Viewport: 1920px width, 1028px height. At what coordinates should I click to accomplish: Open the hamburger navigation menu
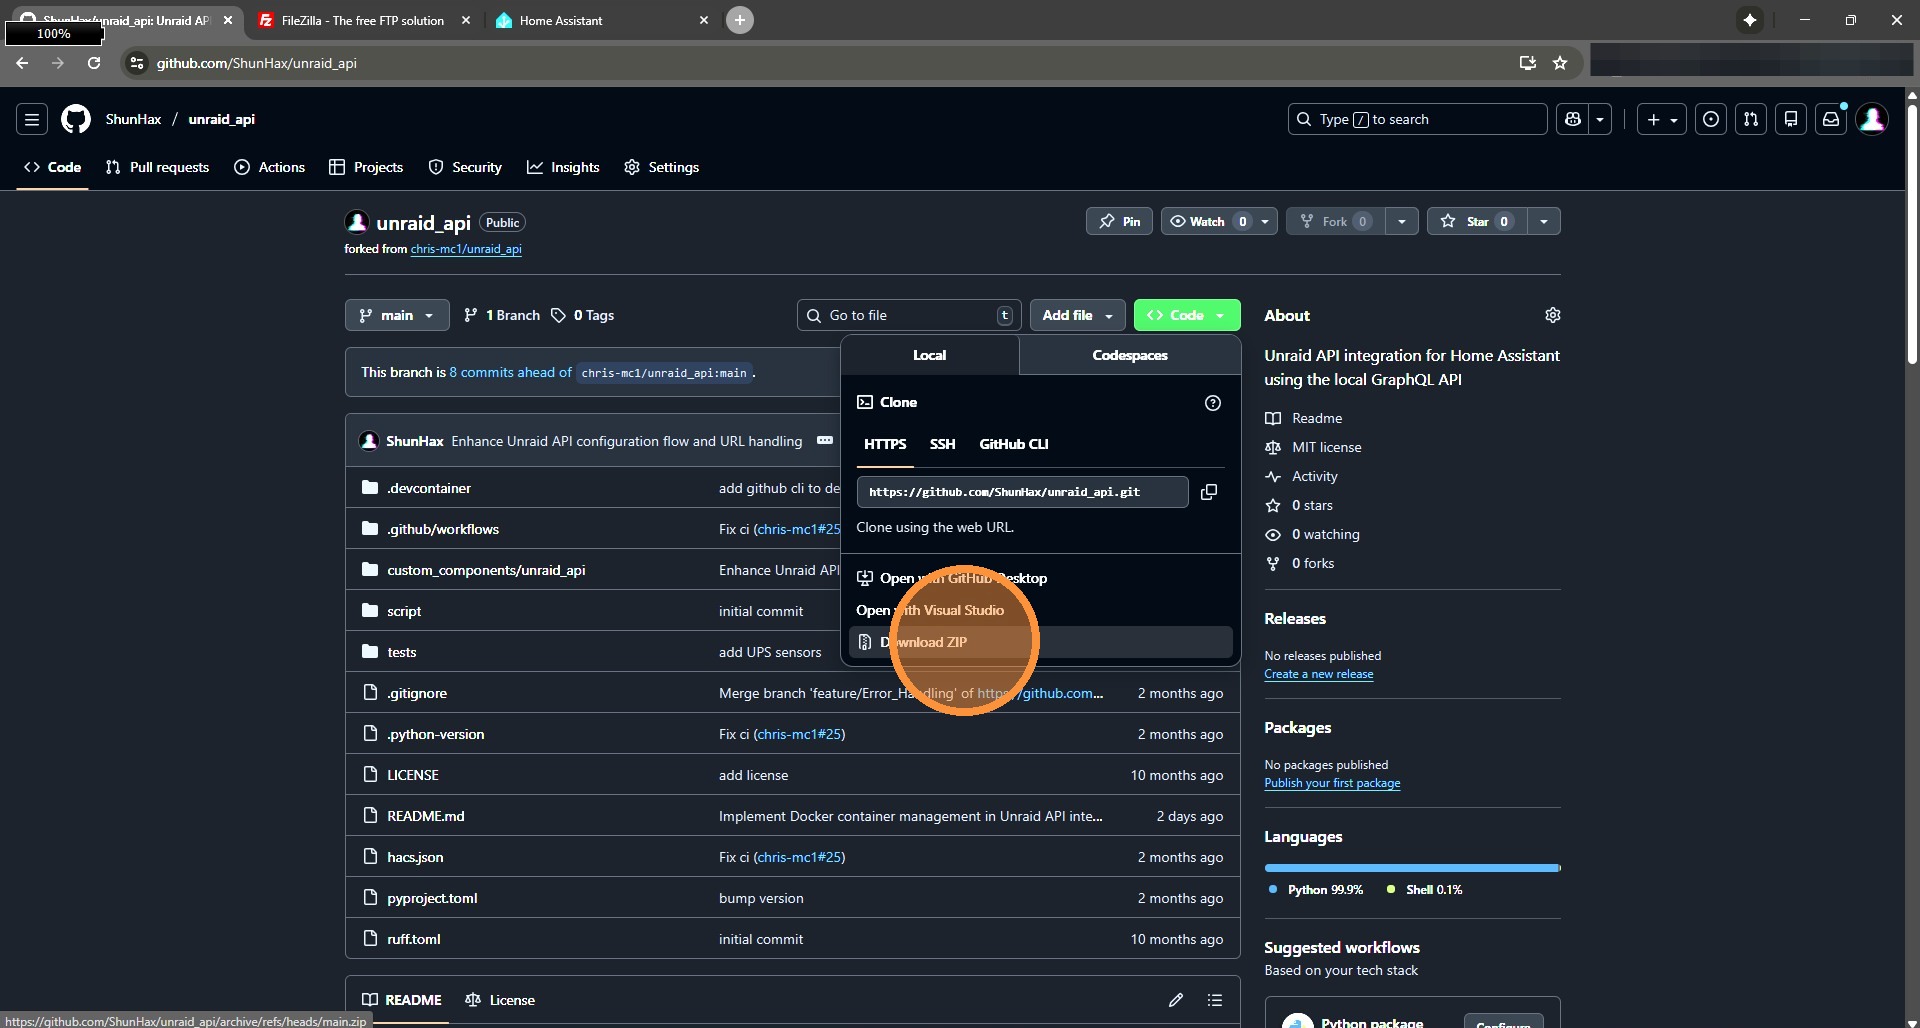[32, 119]
